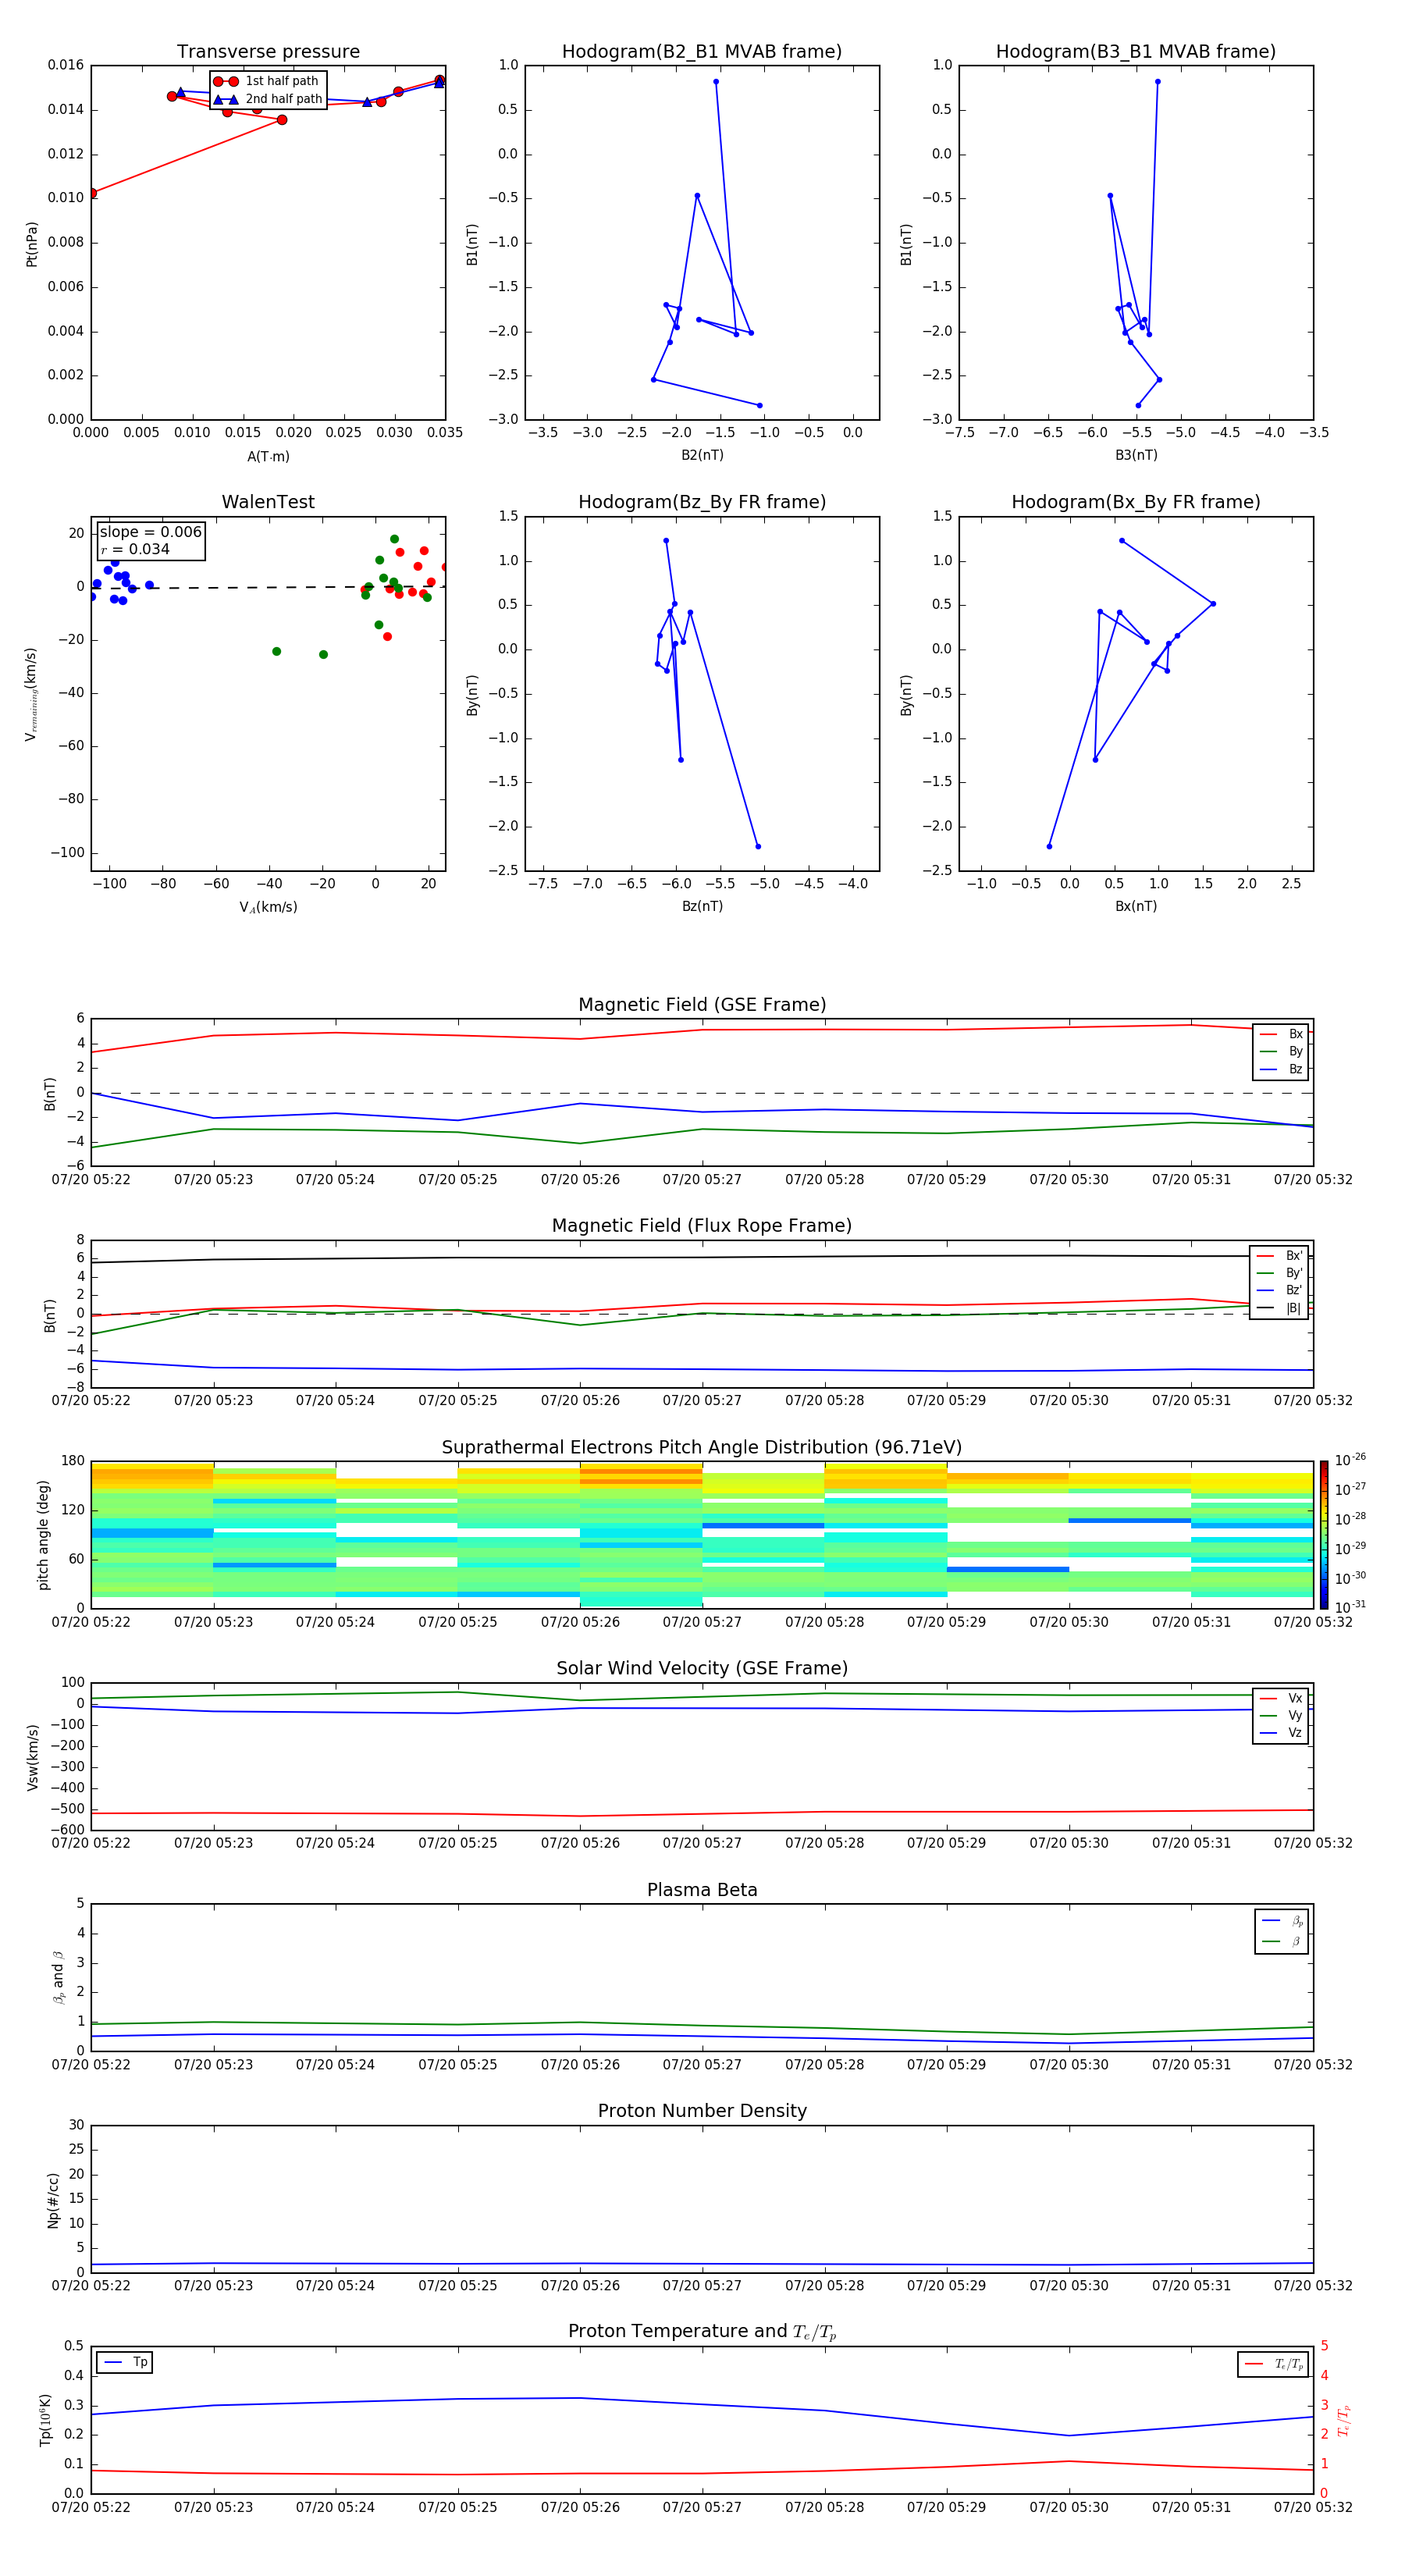Click the 'A(T·m)' x-axis label
Viewport: 1405px width, 2576px height.
pyautogui.click(x=268, y=457)
